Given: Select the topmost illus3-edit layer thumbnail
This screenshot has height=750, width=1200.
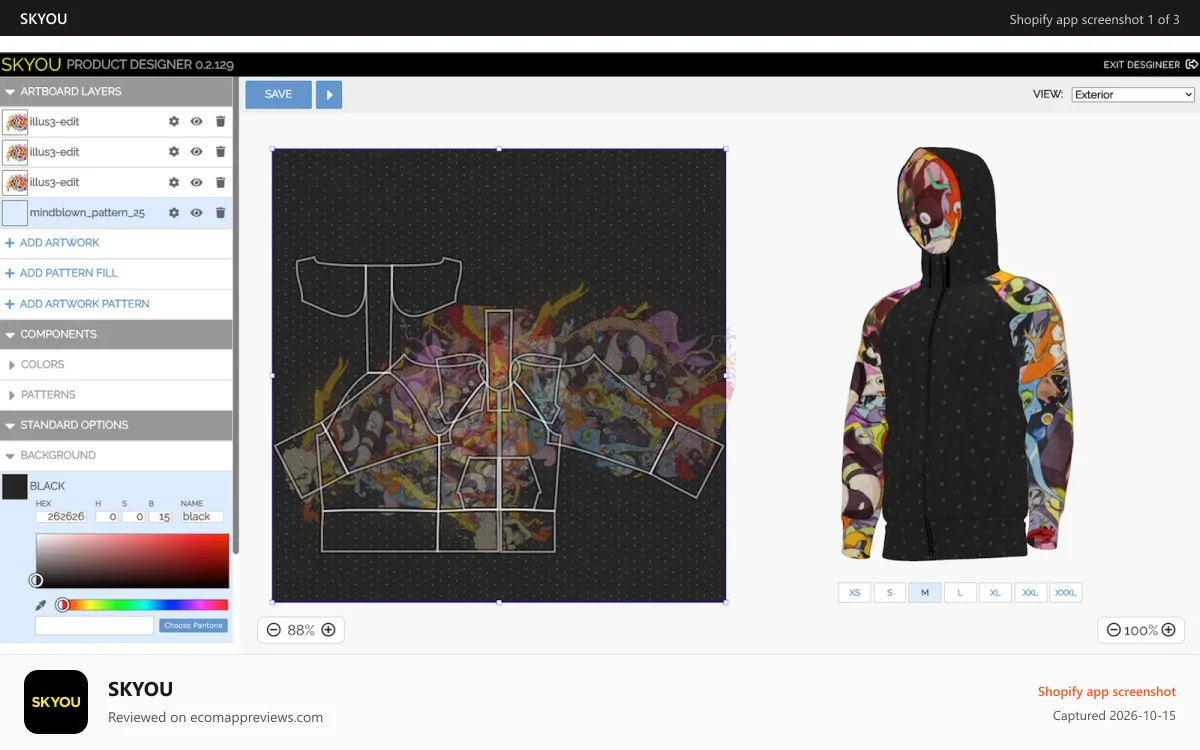Looking at the screenshot, I should point(15,122).
